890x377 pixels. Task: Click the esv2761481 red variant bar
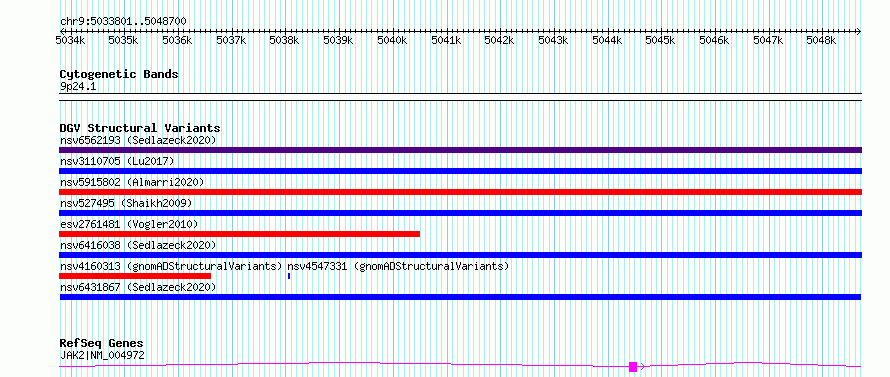pyautogui.click(x=240, y=234)
